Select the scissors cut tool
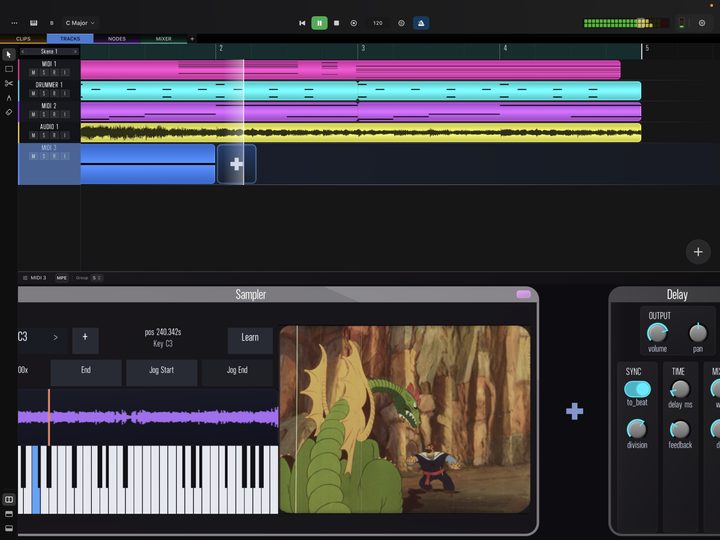 [9, 84]
